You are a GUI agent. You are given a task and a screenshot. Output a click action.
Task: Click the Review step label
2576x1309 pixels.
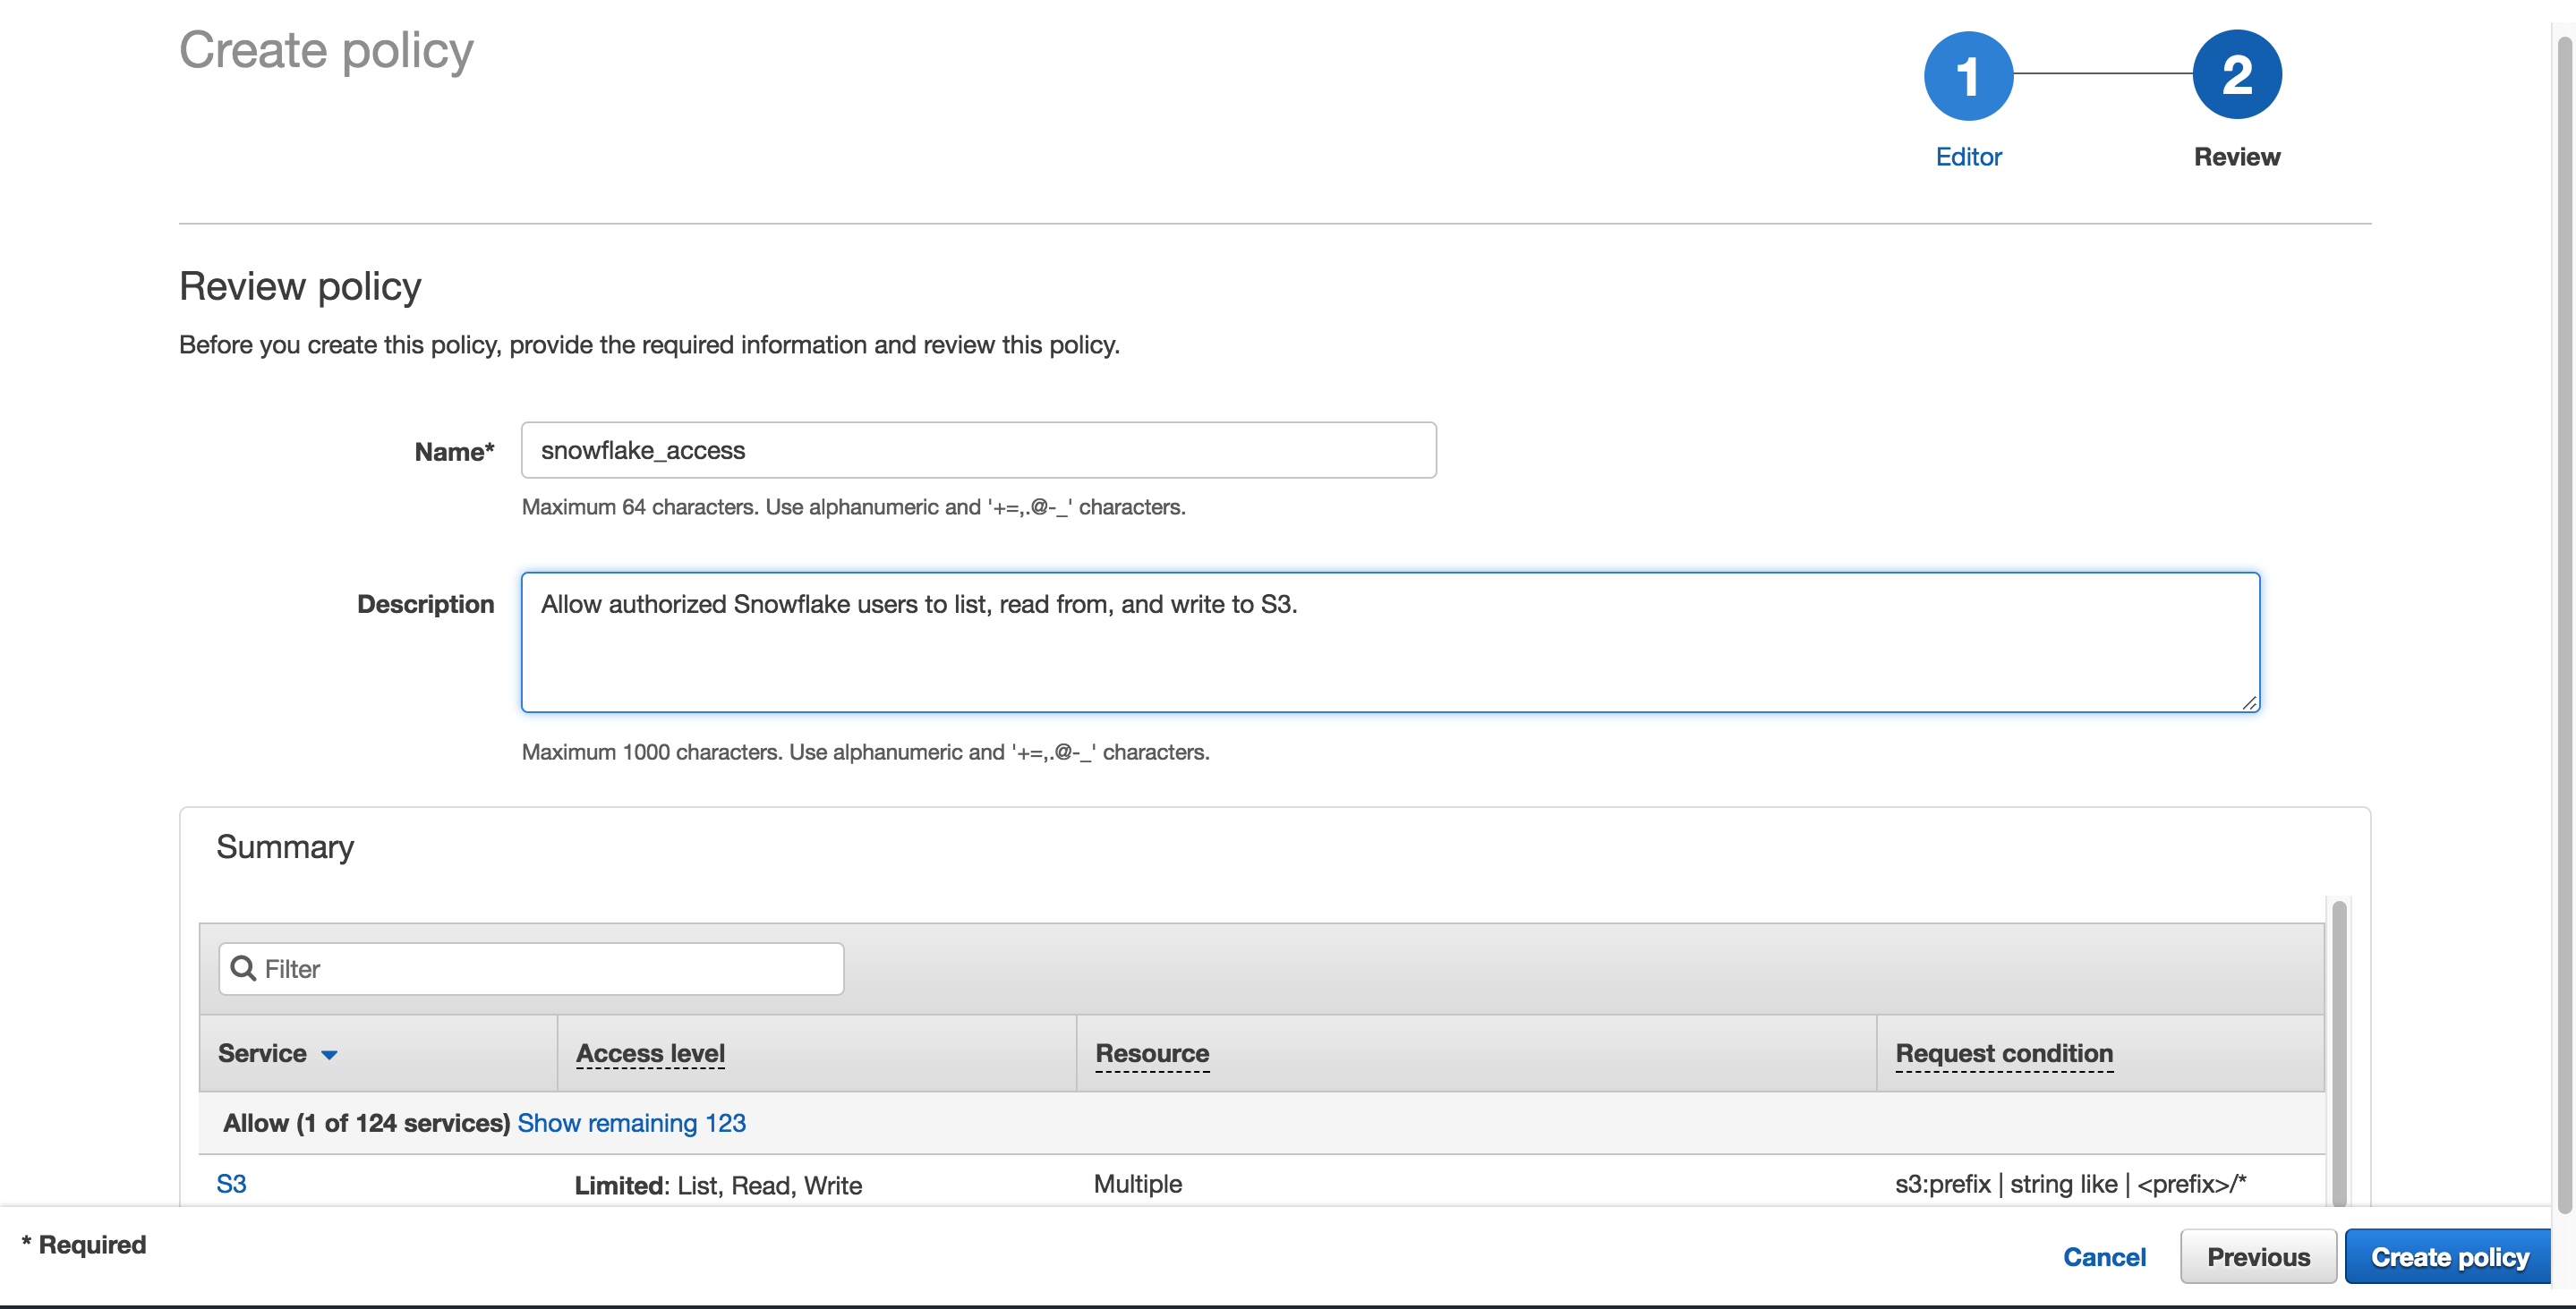point(2236,157)
